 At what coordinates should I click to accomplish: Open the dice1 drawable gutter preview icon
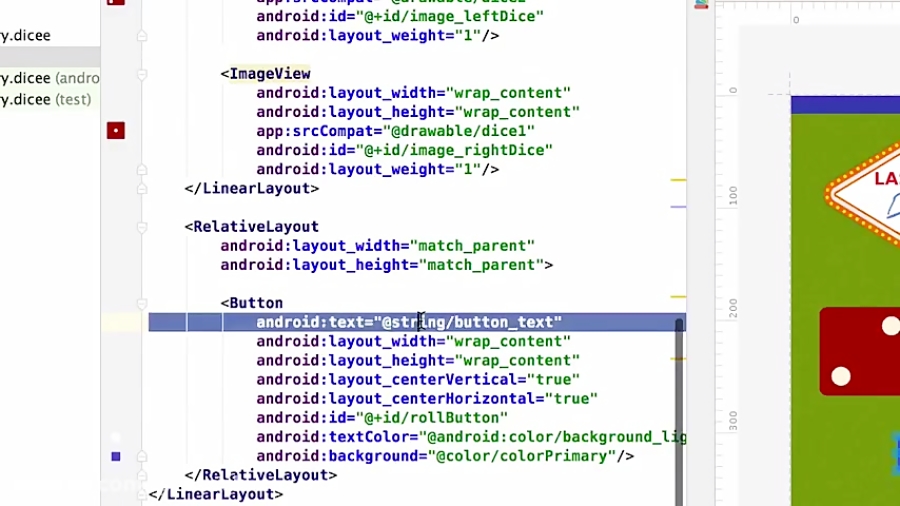[115, 131]
